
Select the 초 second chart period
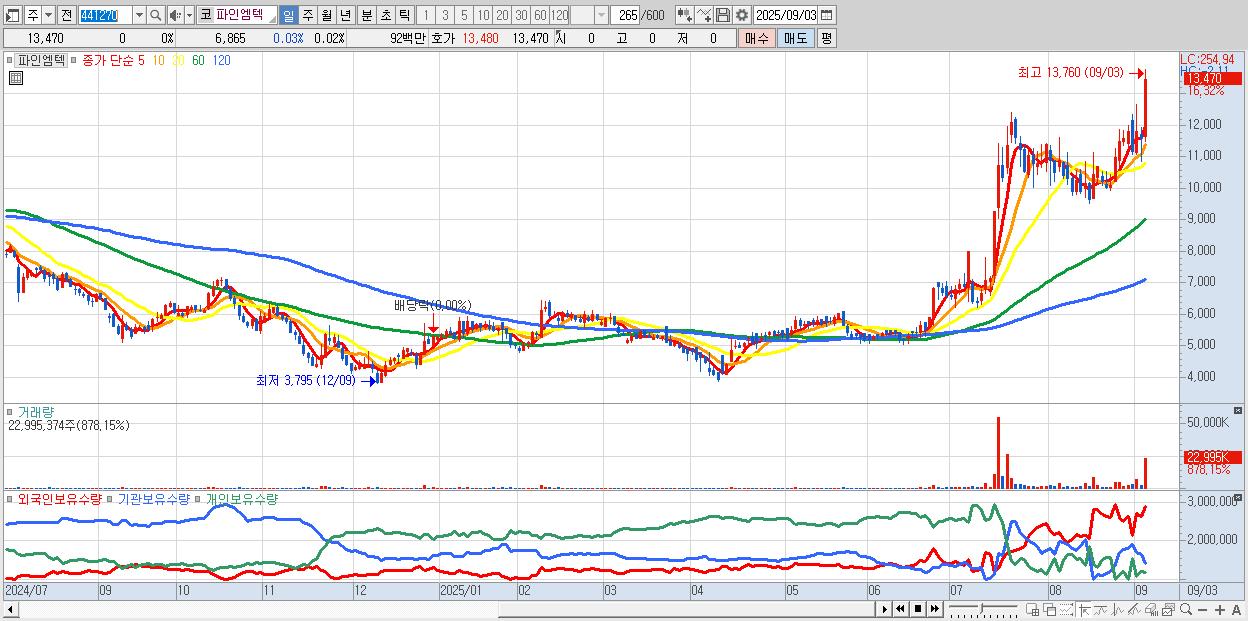click(385, 16)
